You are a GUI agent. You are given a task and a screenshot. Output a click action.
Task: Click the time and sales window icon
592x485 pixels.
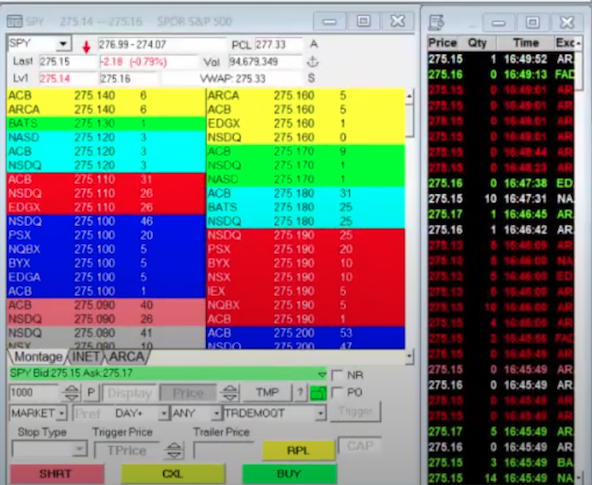pos(436,22)
